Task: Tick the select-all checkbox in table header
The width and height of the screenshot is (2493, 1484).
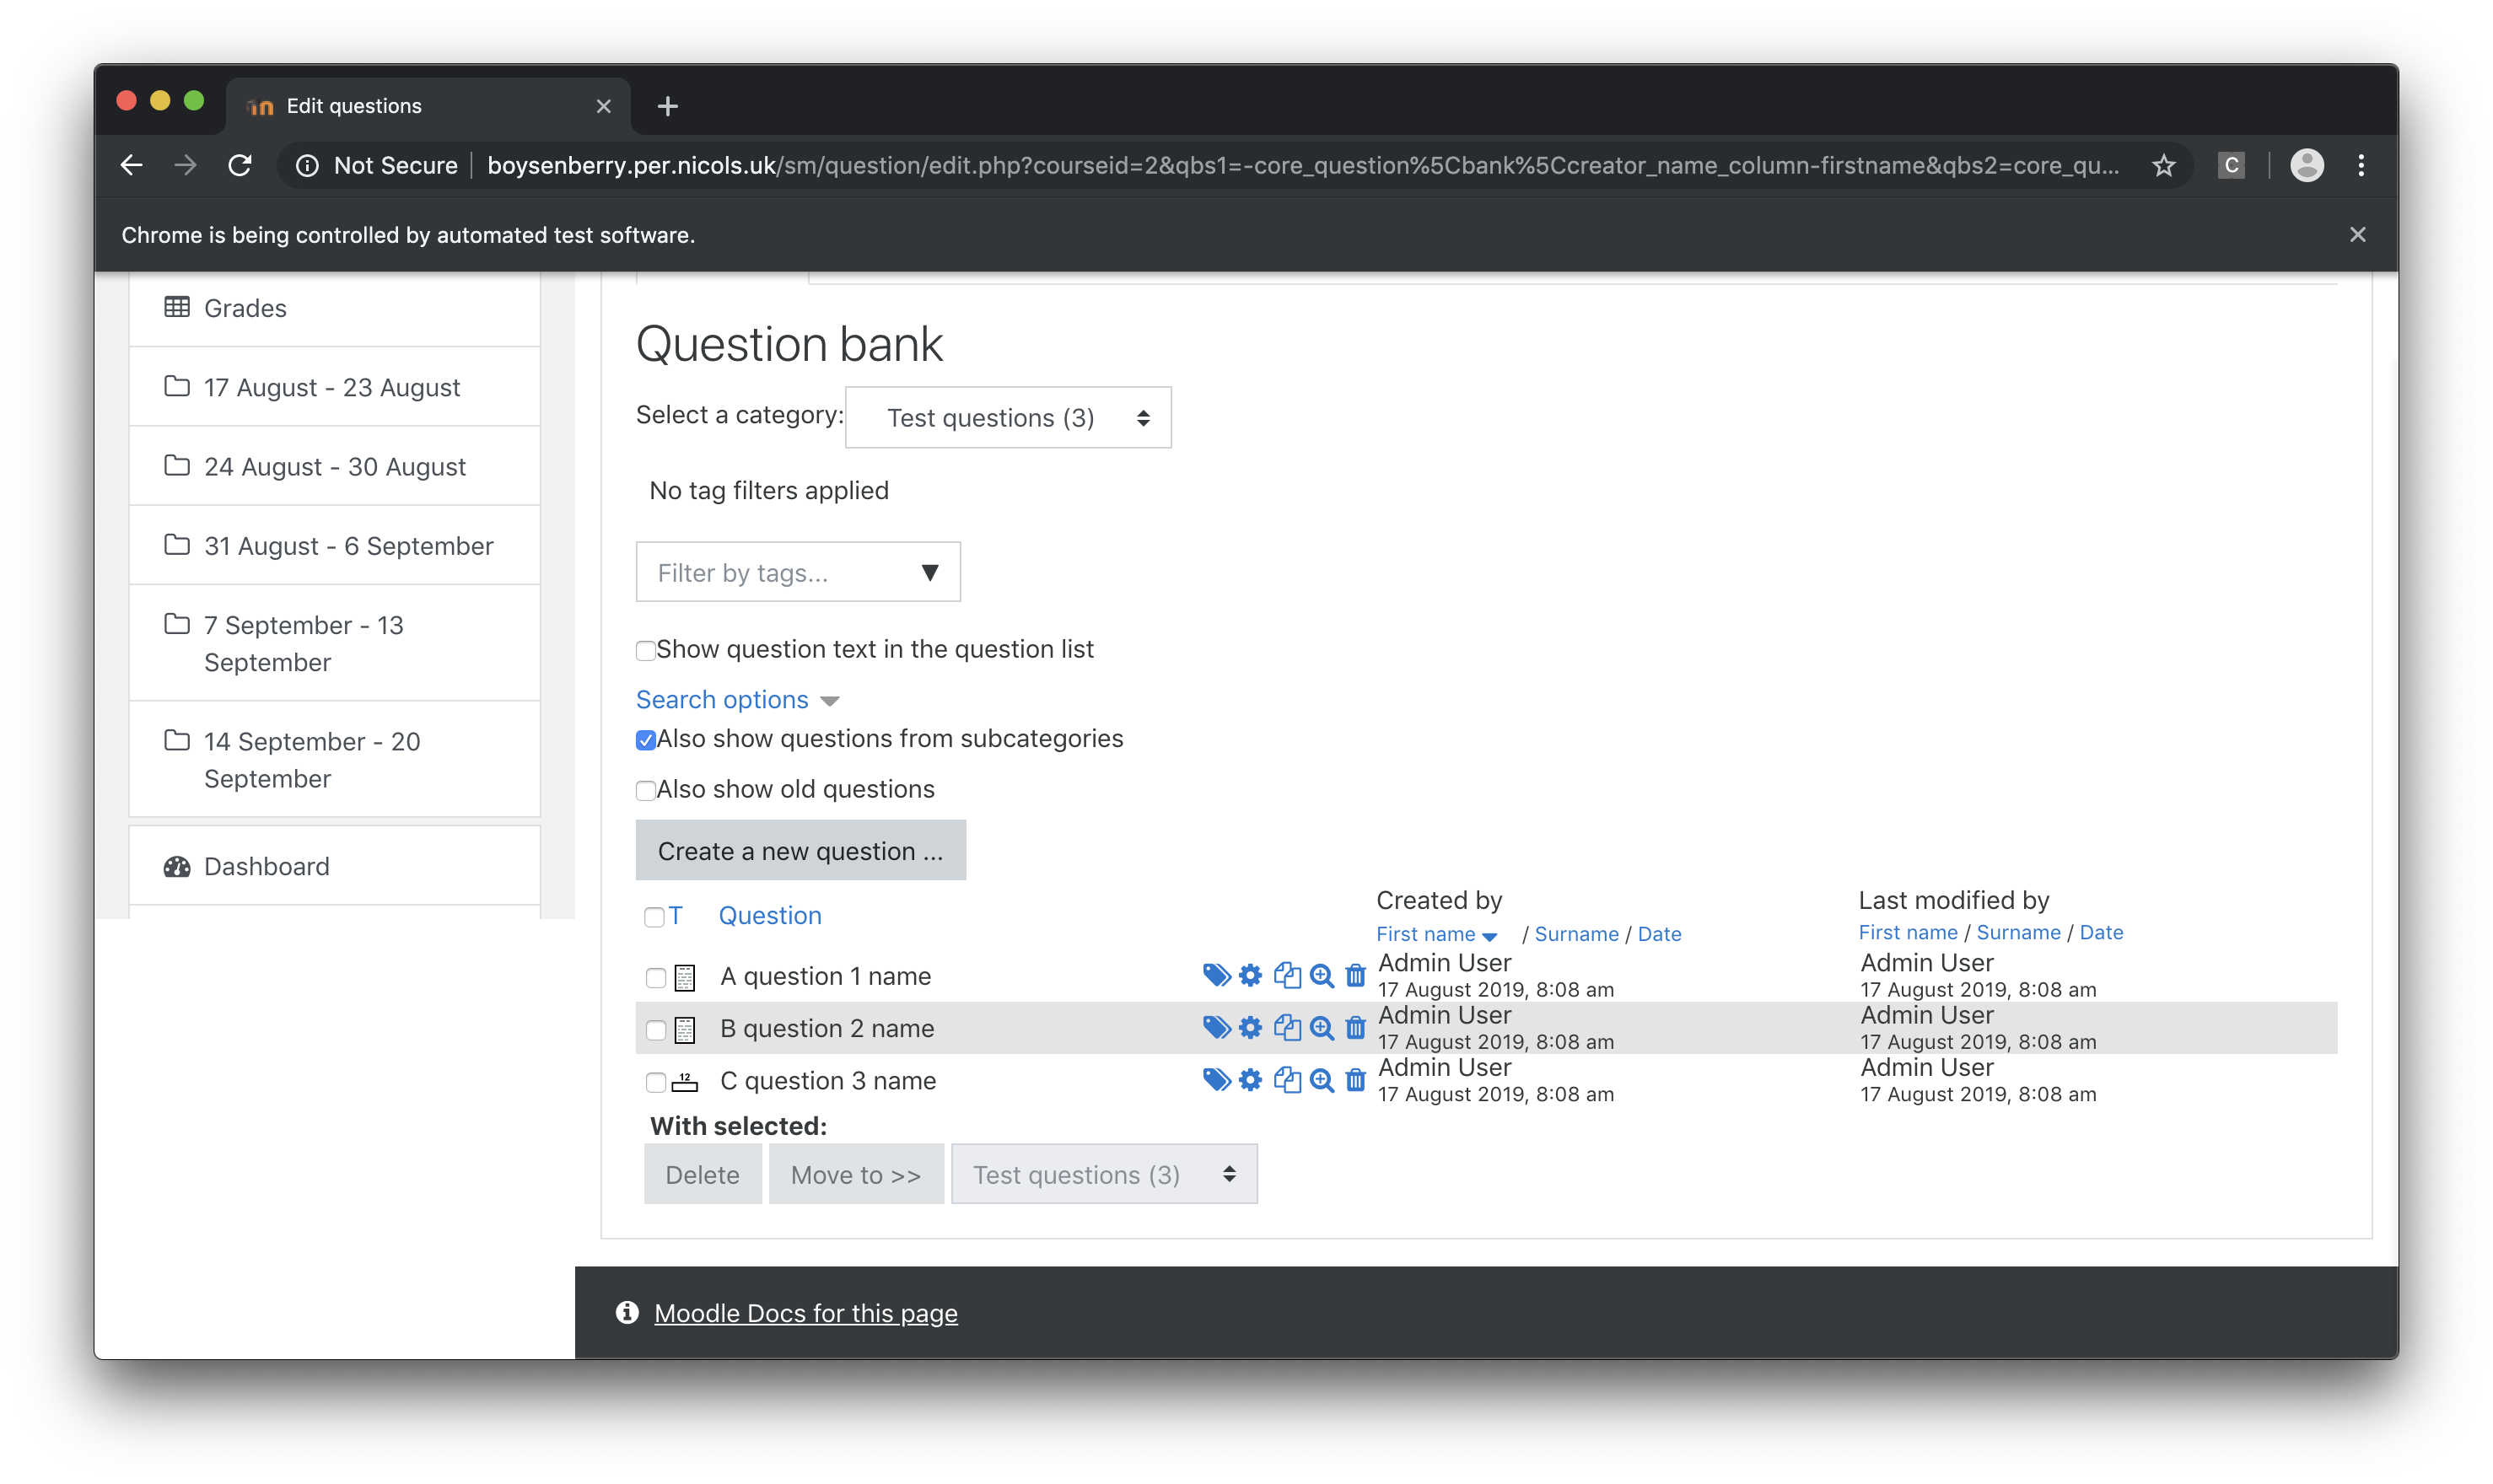Action: pyautogui.click(x=654, y=917)
